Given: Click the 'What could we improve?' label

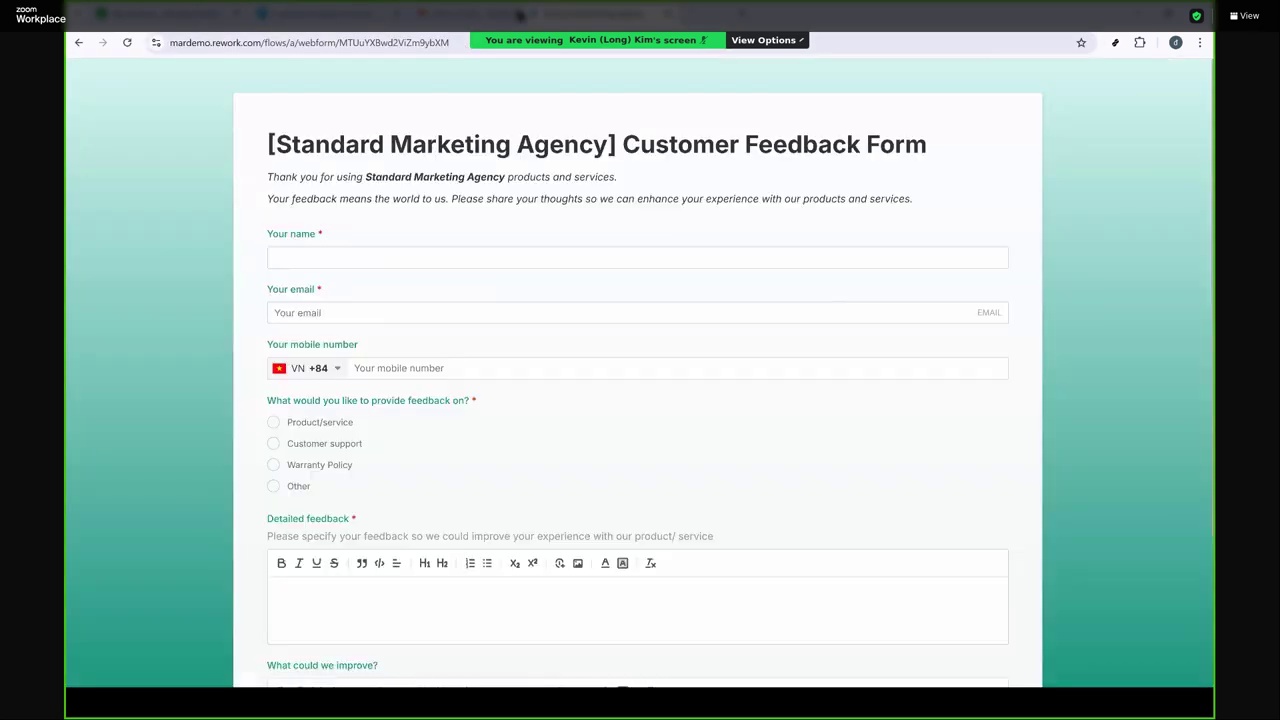Looking at the screenshot, I should [x=322, y=665].
